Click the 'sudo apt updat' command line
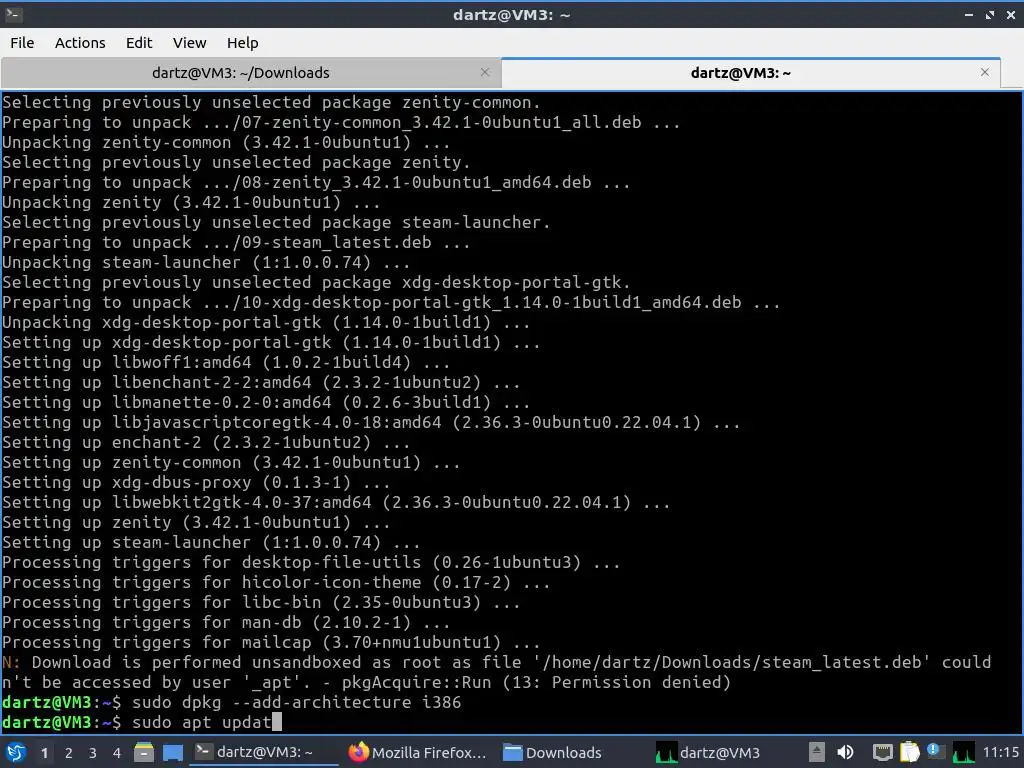The image size is (1024, 768). click(x=201, y=722)
